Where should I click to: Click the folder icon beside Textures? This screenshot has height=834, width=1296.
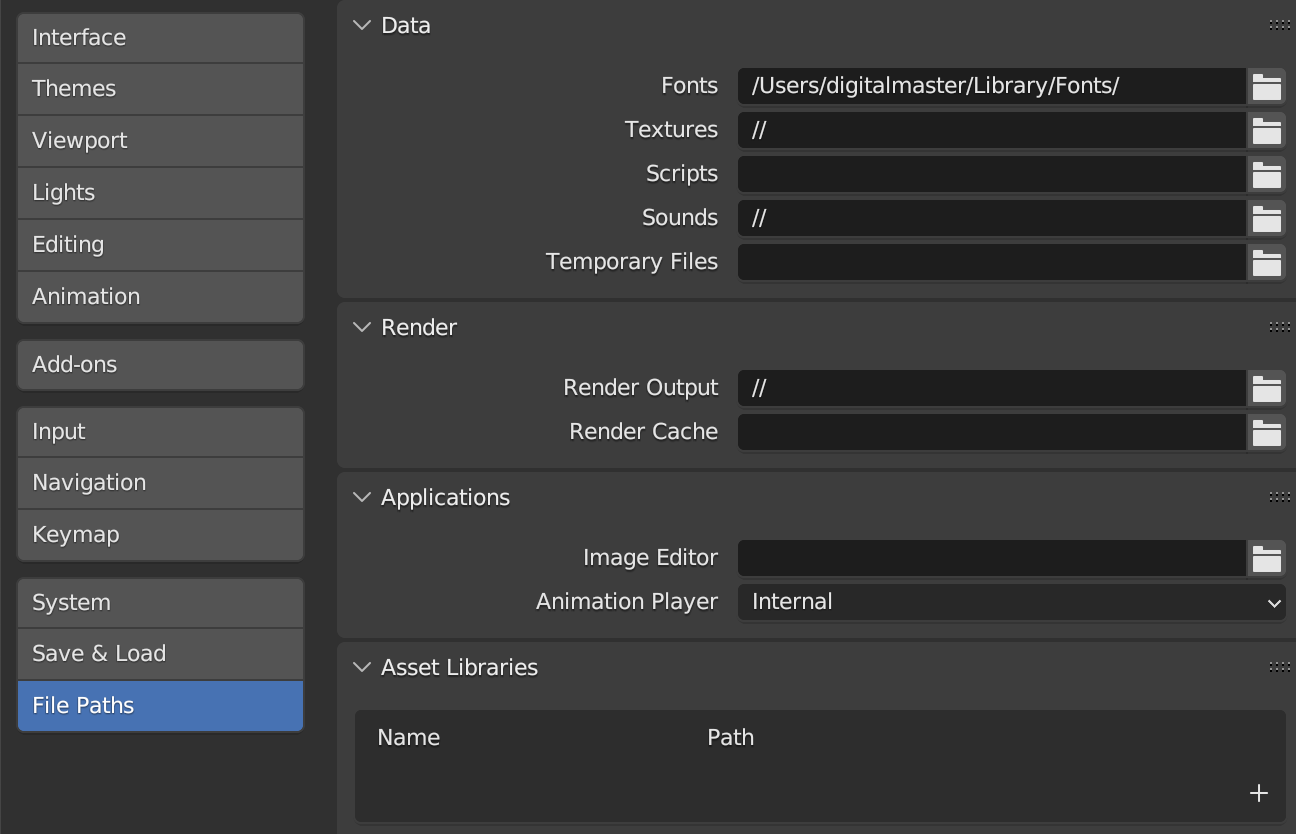pos(1266,130)
